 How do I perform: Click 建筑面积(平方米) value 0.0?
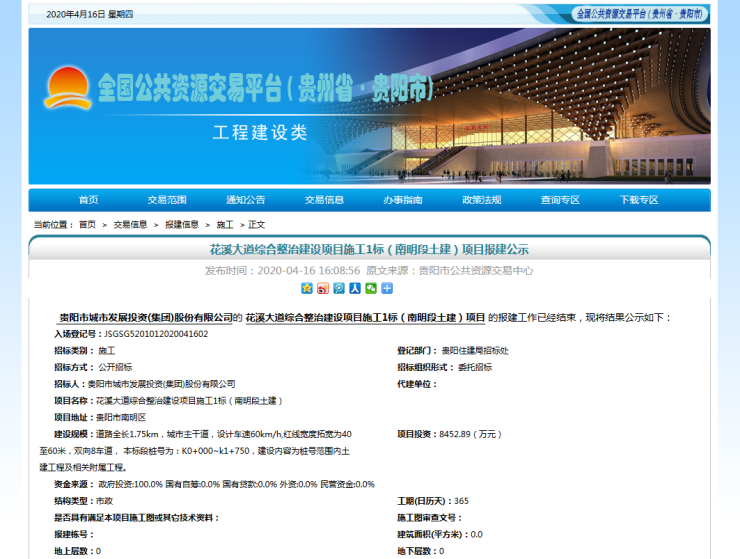pyautogui.click(x=477, y=534)
